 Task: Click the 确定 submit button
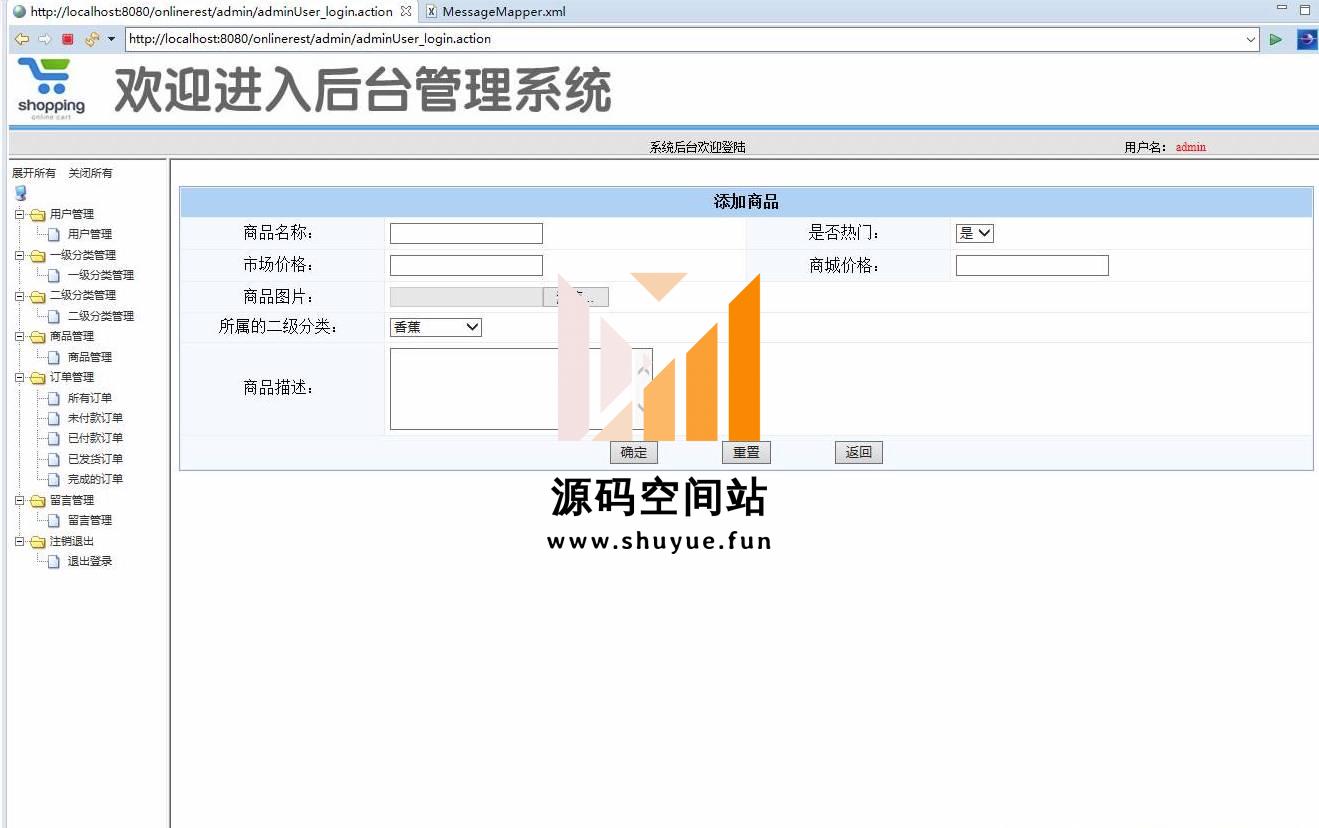click(634, 452)
